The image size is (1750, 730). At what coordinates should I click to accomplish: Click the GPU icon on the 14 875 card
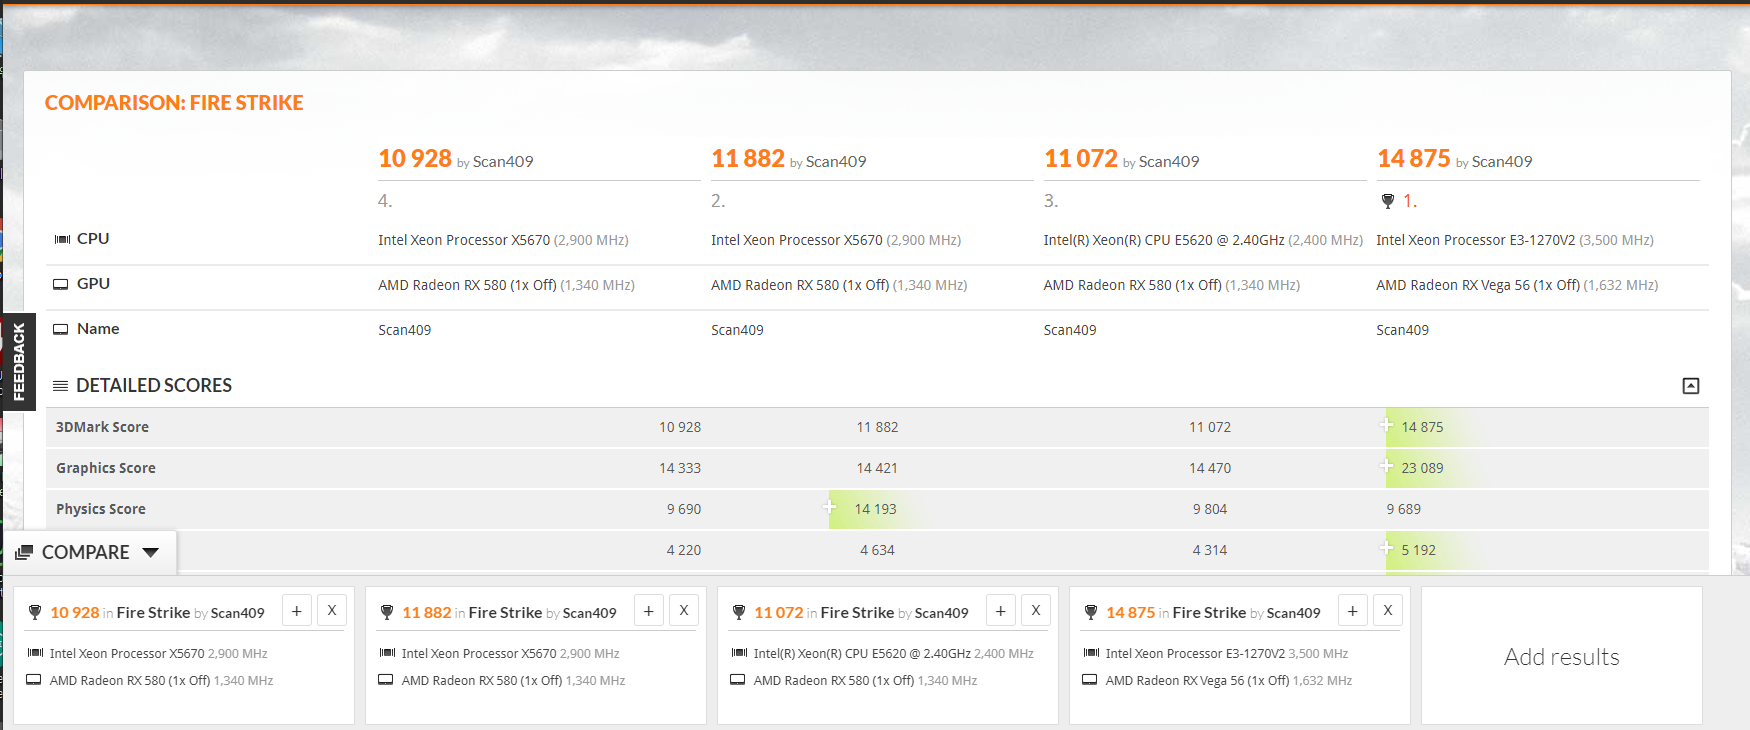1091,680
